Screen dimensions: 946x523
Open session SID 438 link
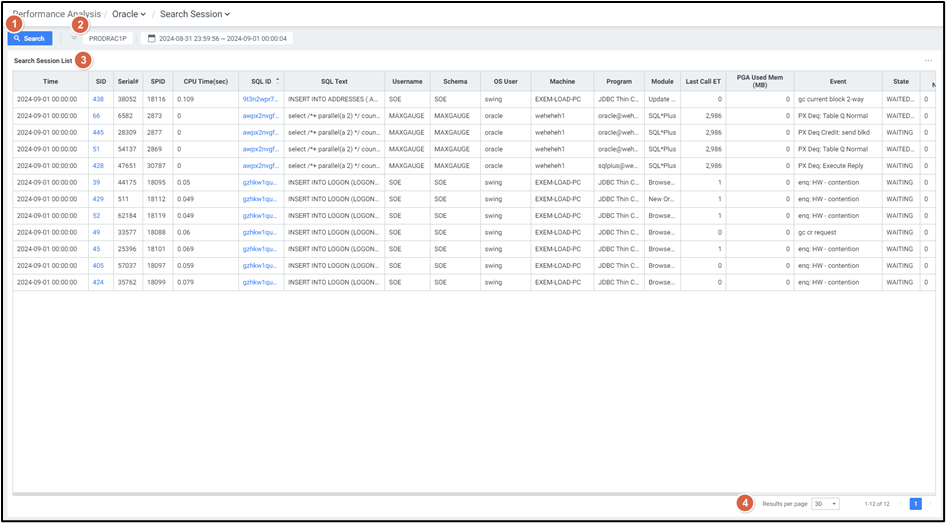coord(98,99)
